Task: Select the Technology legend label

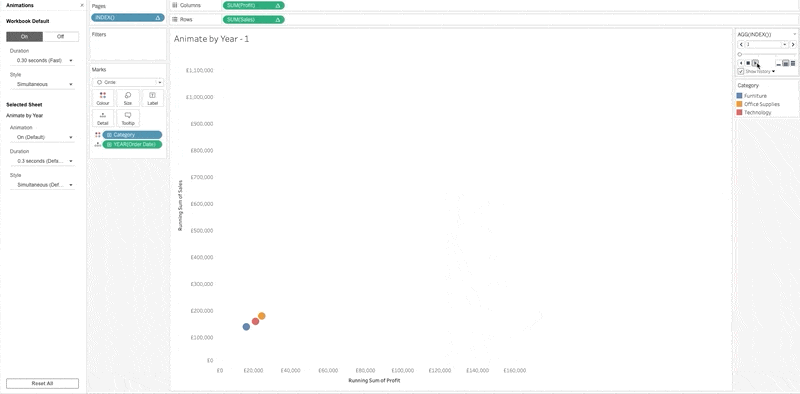Action: pyautogui.click(x=758, y=112)
